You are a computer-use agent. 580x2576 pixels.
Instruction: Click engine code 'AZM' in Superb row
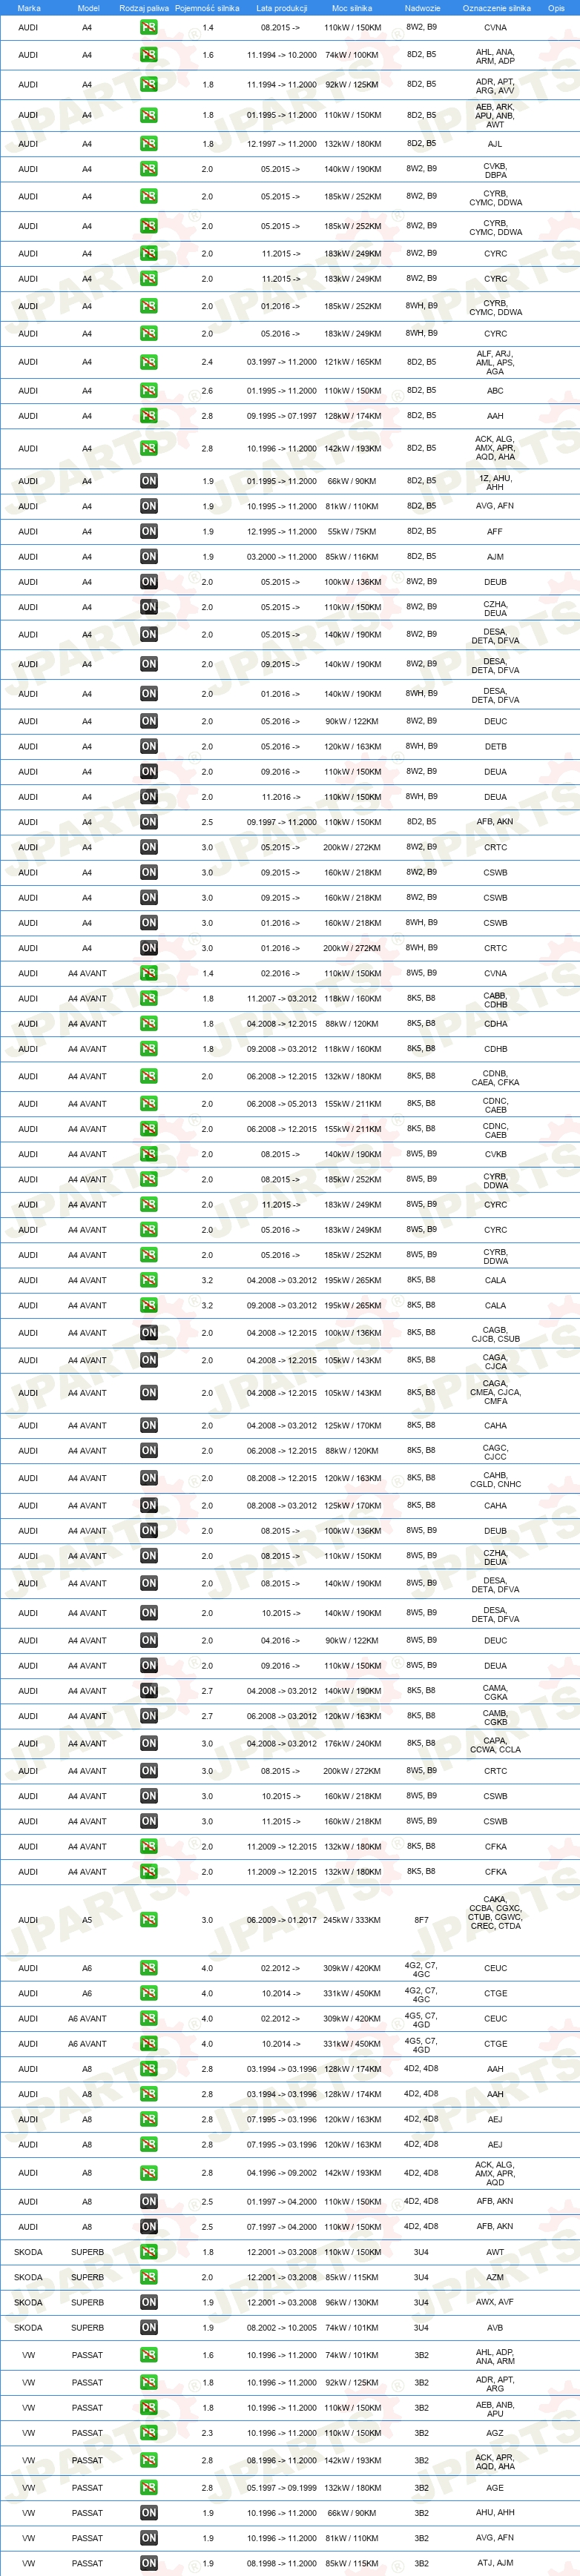[495, 2277]
